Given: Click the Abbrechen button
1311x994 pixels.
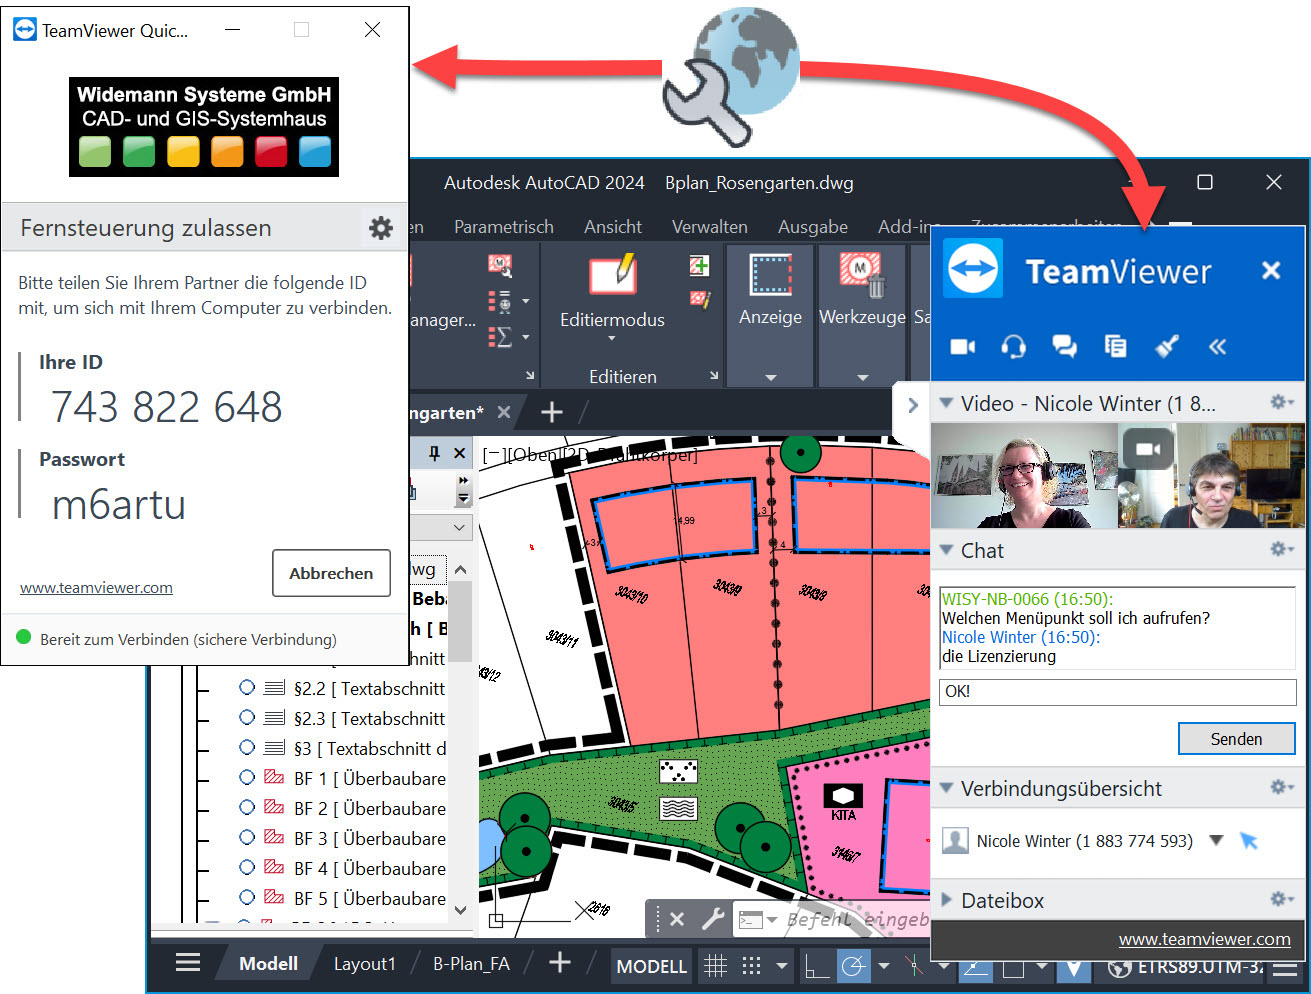Looking at the screenshot, I should click(331, 573).
